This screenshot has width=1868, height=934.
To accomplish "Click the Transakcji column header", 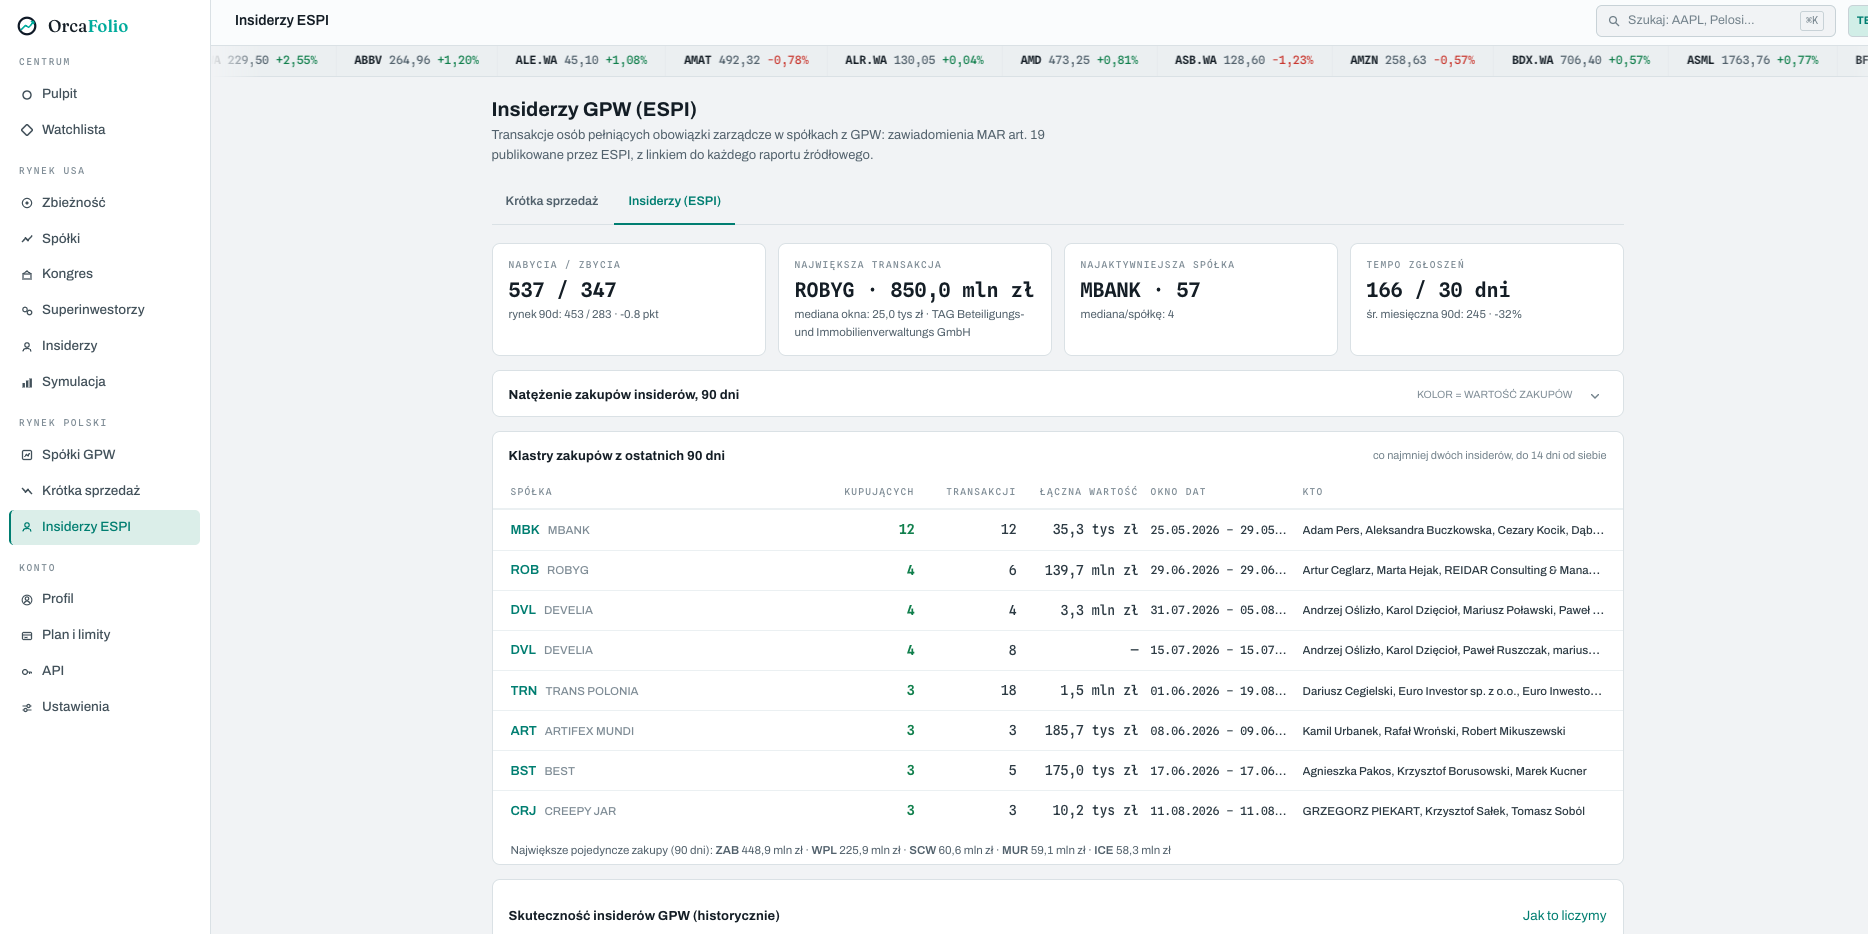I will coord(981,492).
